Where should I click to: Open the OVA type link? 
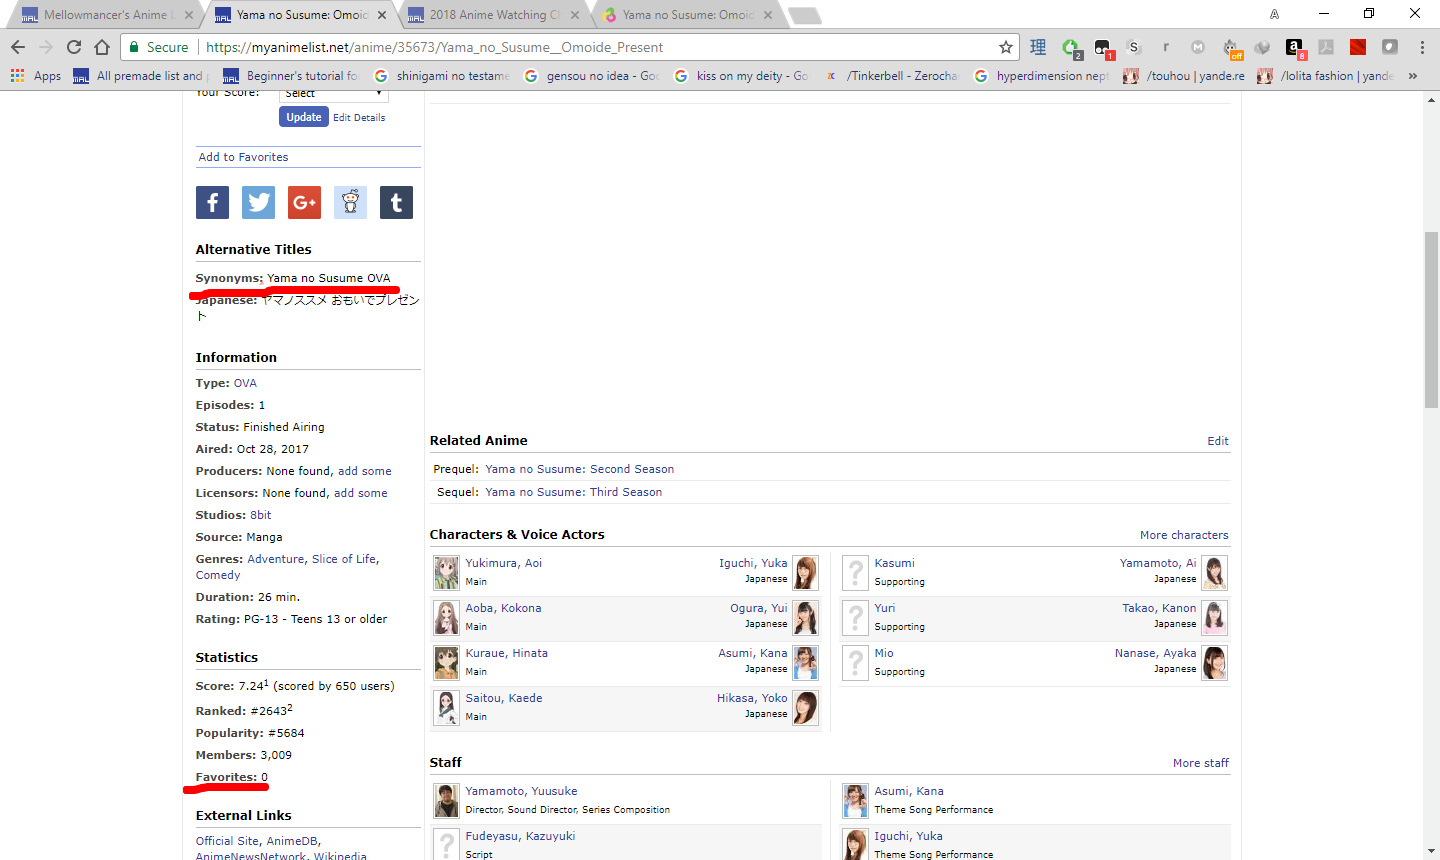[245, 383]
